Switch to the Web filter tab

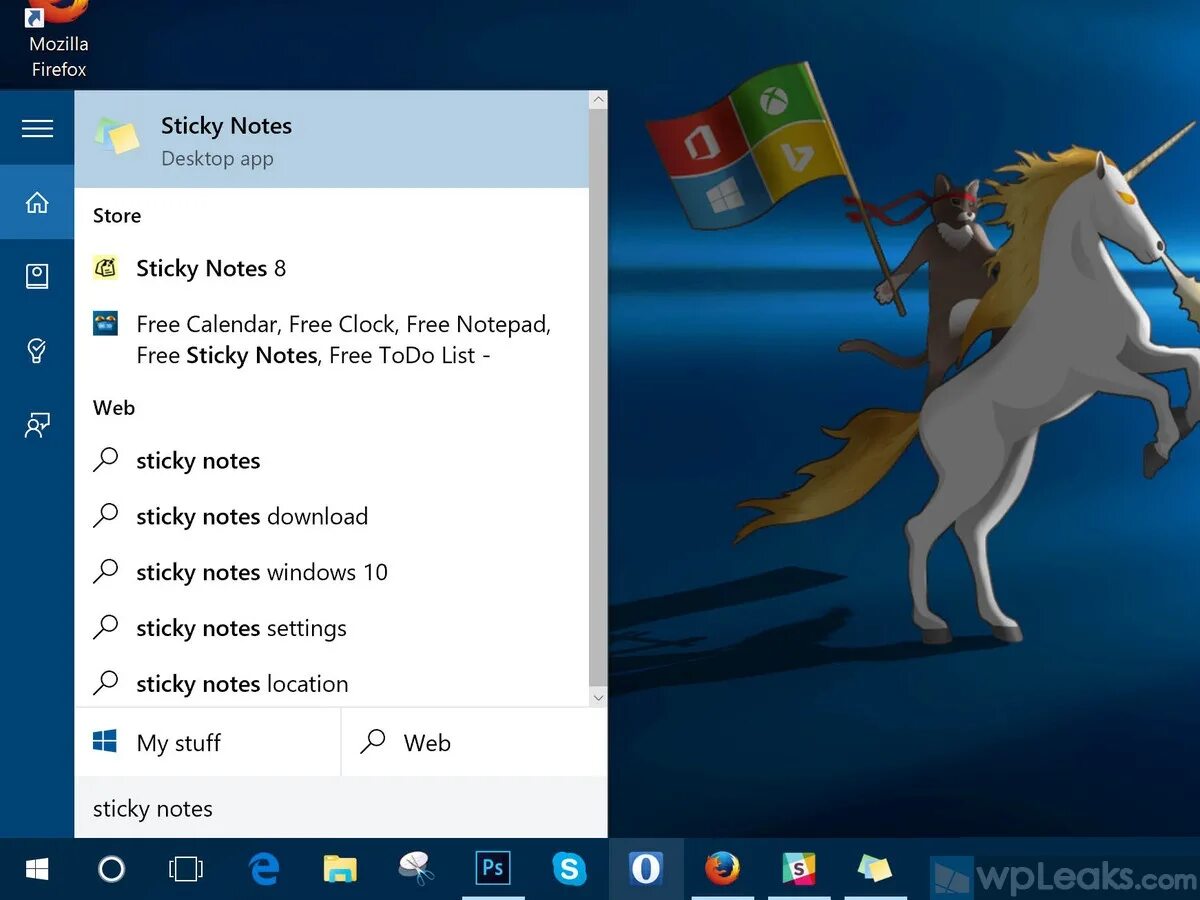pos(475,742)
